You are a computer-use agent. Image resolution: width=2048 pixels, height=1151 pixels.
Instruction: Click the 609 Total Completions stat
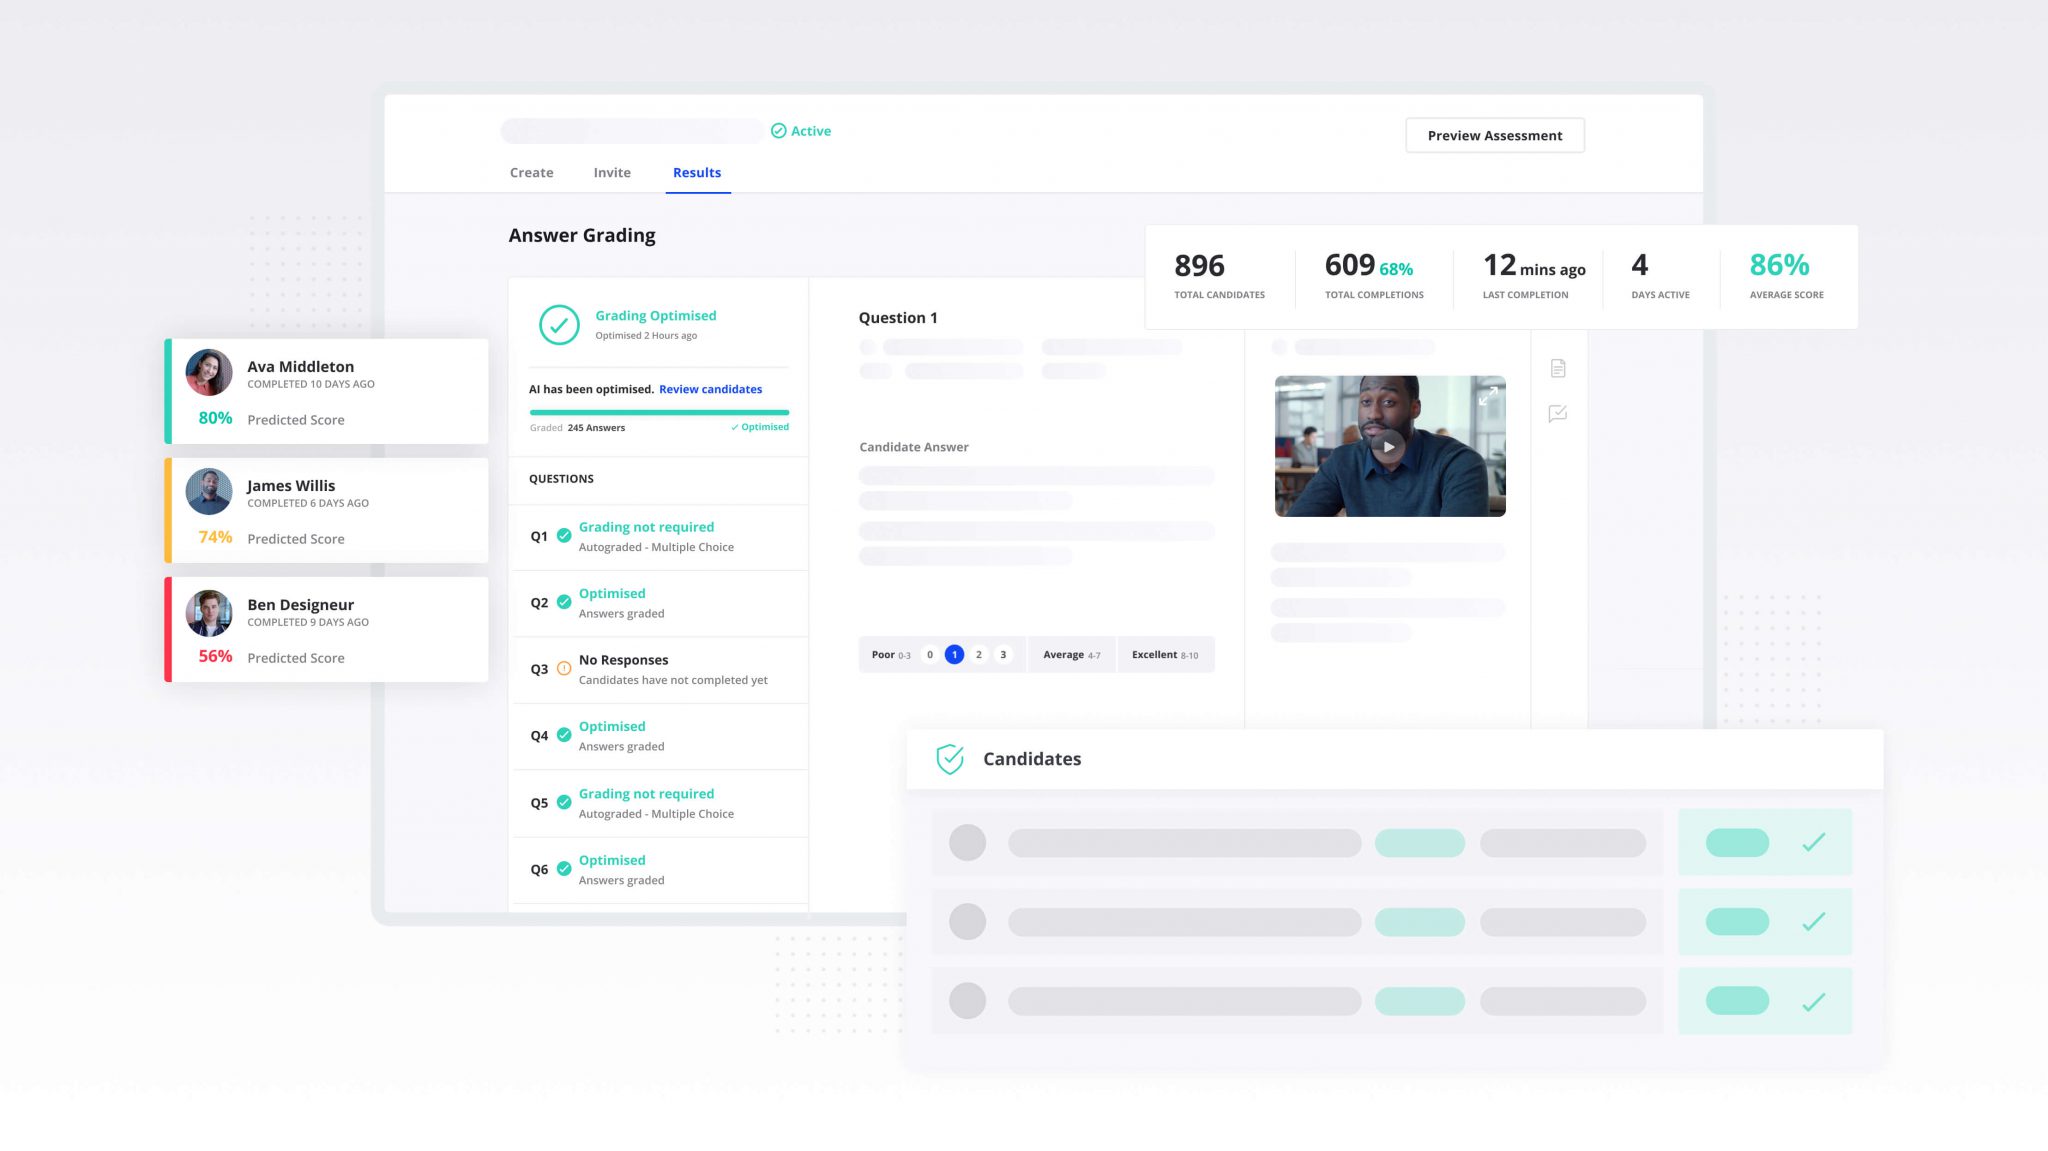(1374, 276)
